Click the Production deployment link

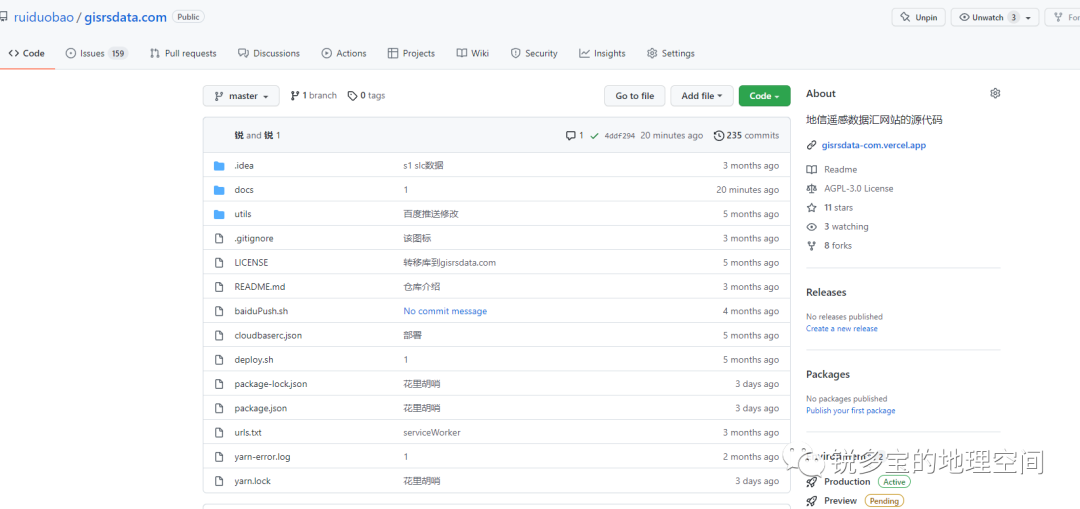(847, 482)
